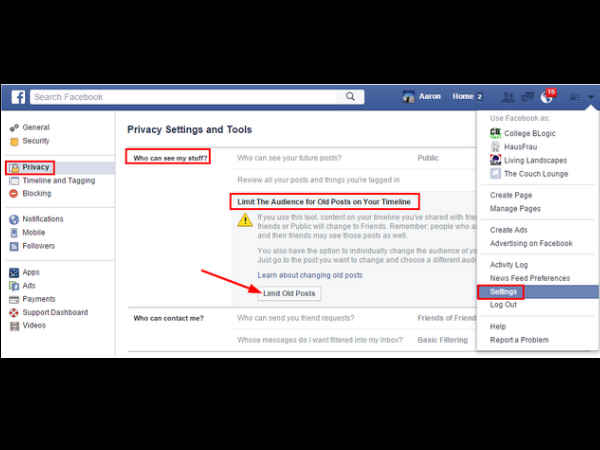Open Learn about changing old posts link
Image resolution: width=600 pixels, height=450 pixels.
click(x=310, y=275)
